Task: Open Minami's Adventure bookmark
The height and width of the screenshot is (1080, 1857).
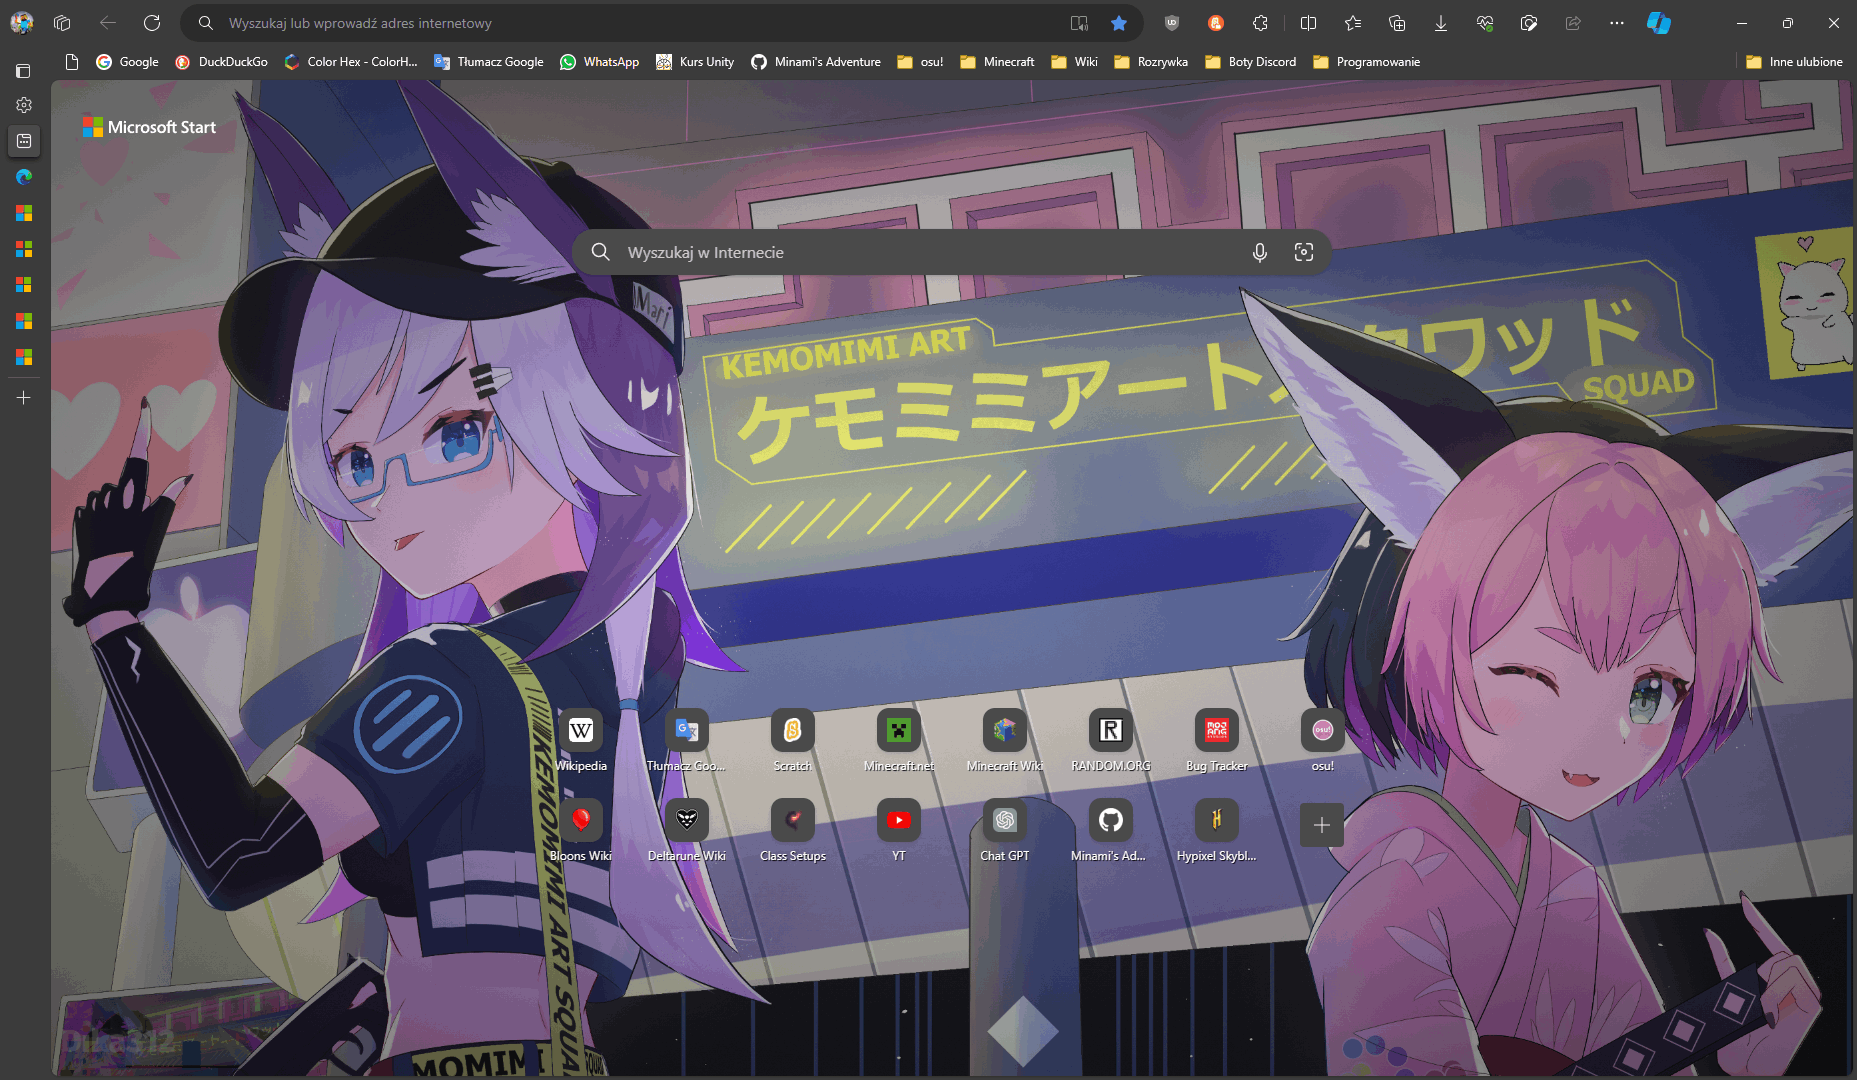Action: 816,62
